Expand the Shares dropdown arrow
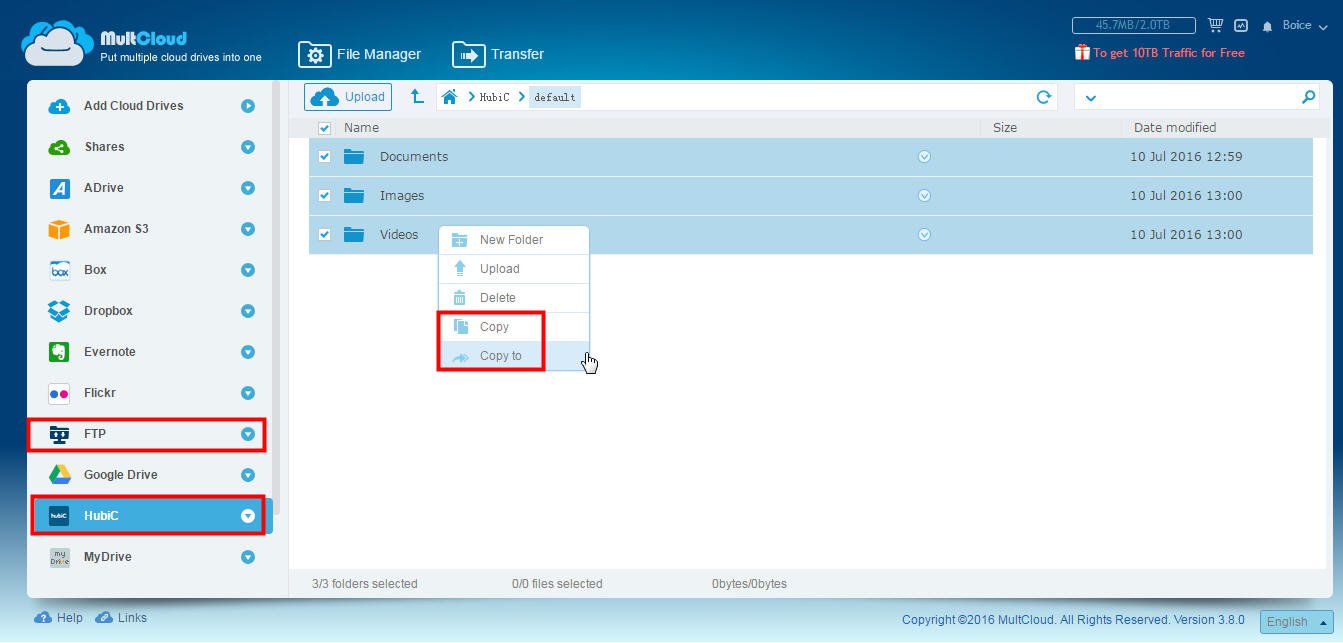Screen dimensions: 1343x643 (247, 147)
